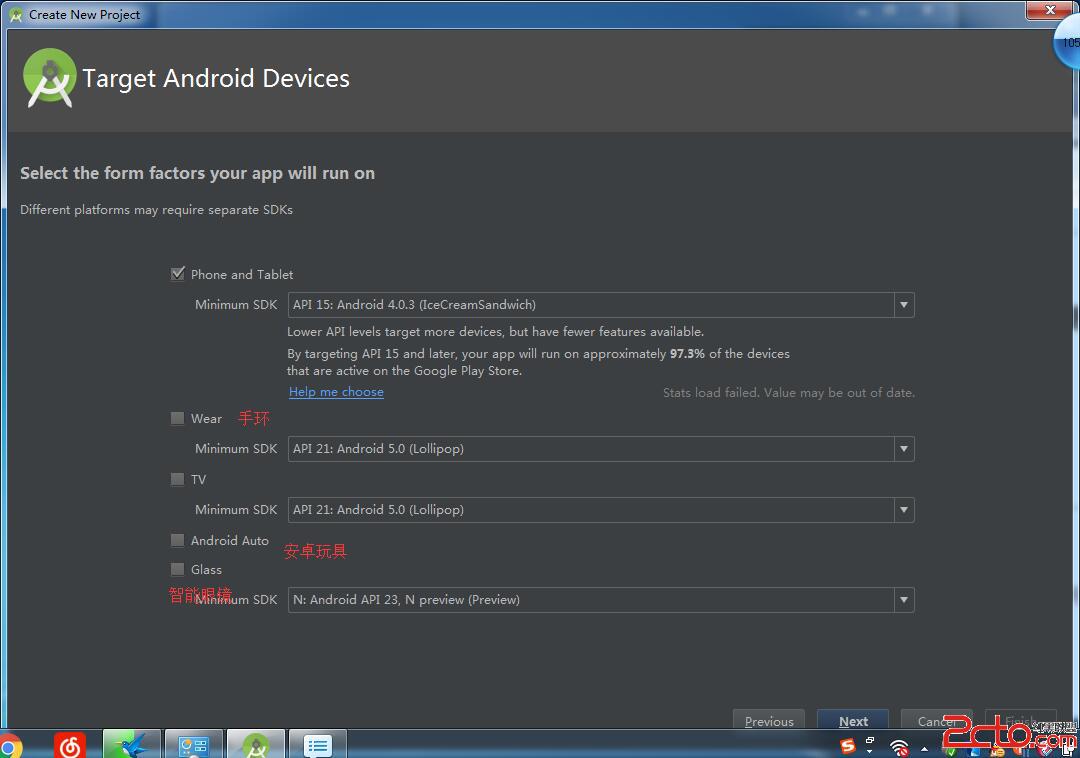Viewport: 1080px width, 758px height.
Task: Click 'Different platforms may require separate SDKs' text
Action: (156, 209)
